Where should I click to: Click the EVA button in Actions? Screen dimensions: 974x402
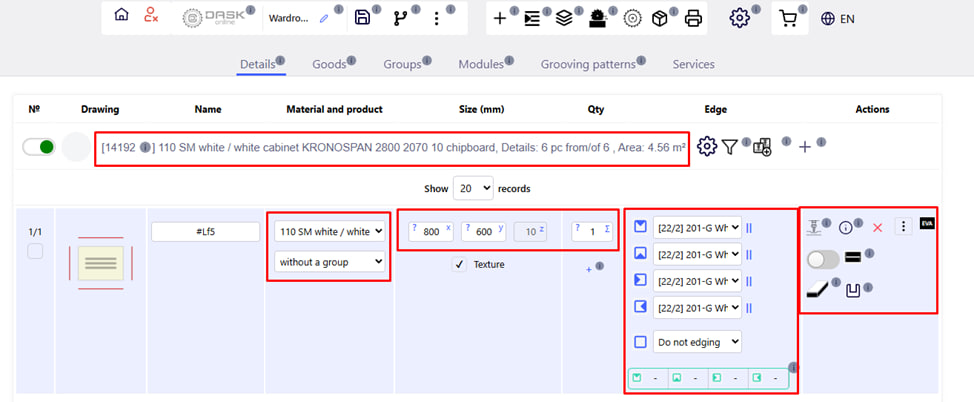click(x=926, y=226)
